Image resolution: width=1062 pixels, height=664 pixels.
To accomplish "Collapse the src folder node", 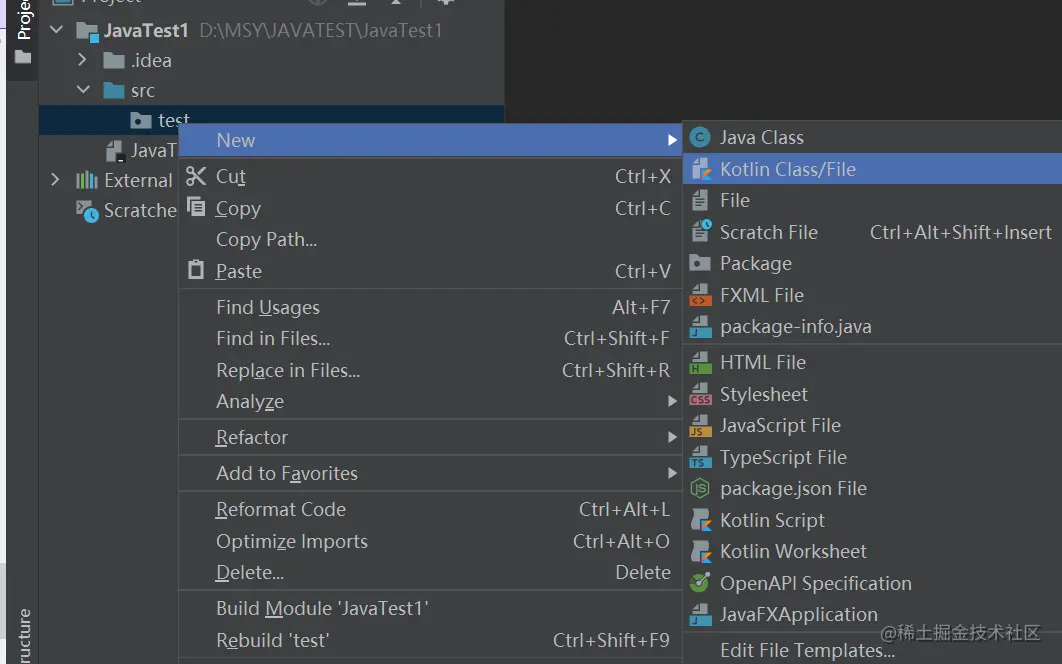I will pos(83,89).
